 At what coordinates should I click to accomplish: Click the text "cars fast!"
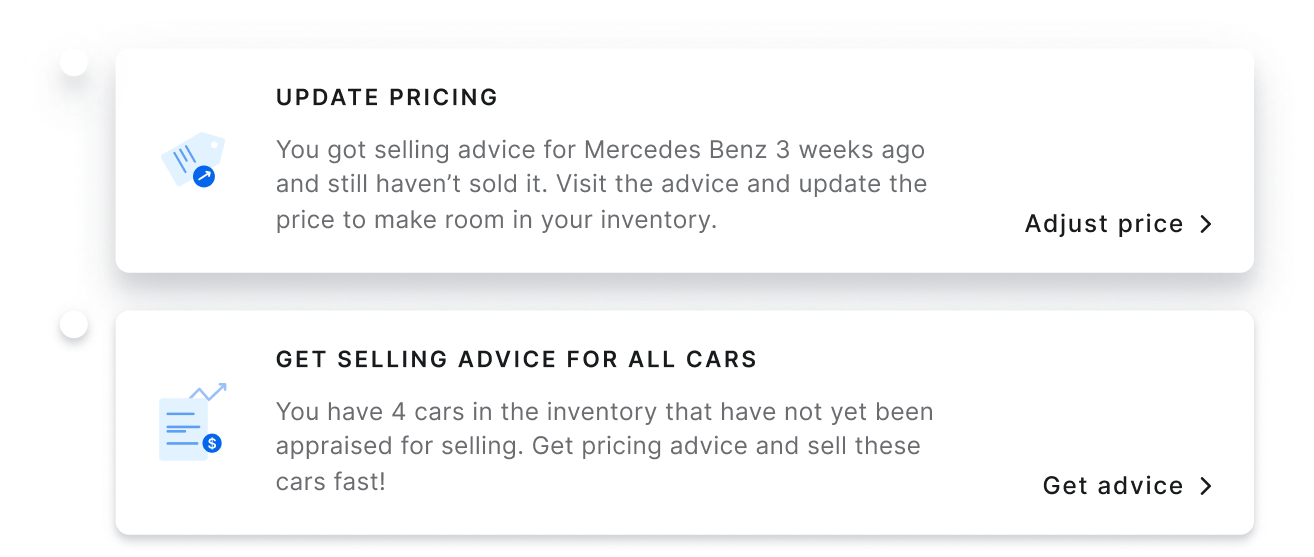[x=330, y=481]
